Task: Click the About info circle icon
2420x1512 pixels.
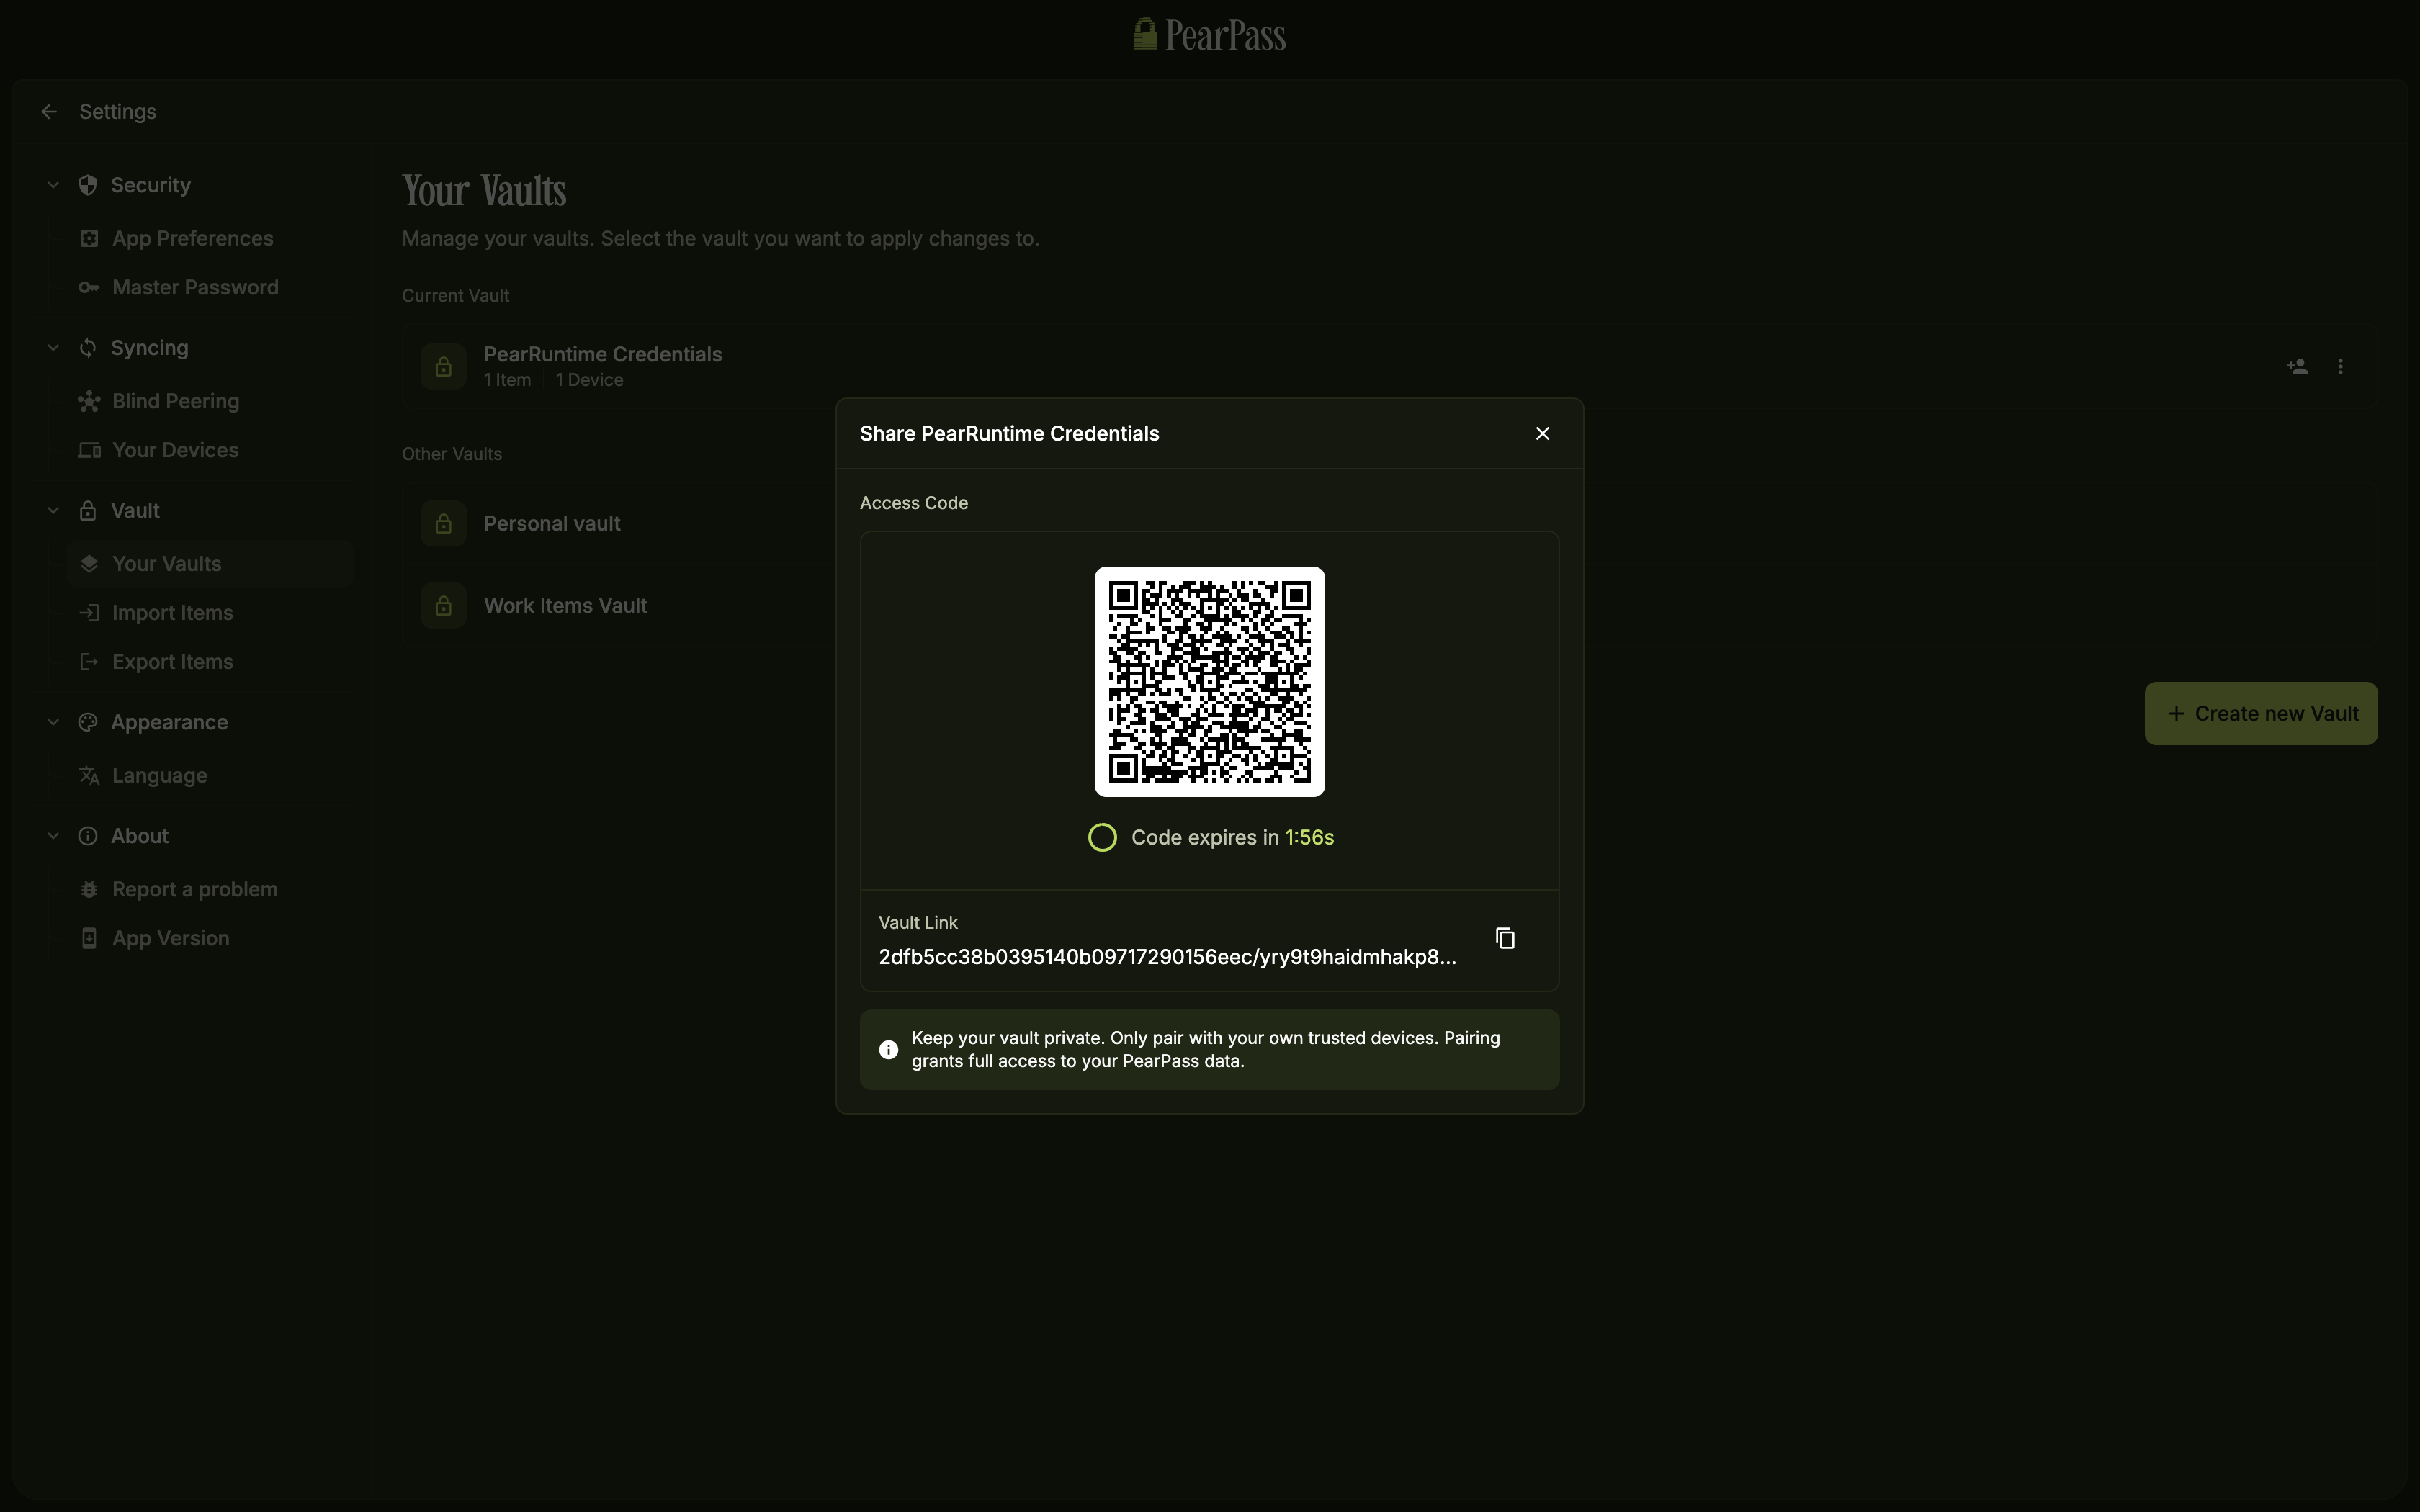Action: tap(88, 836)
